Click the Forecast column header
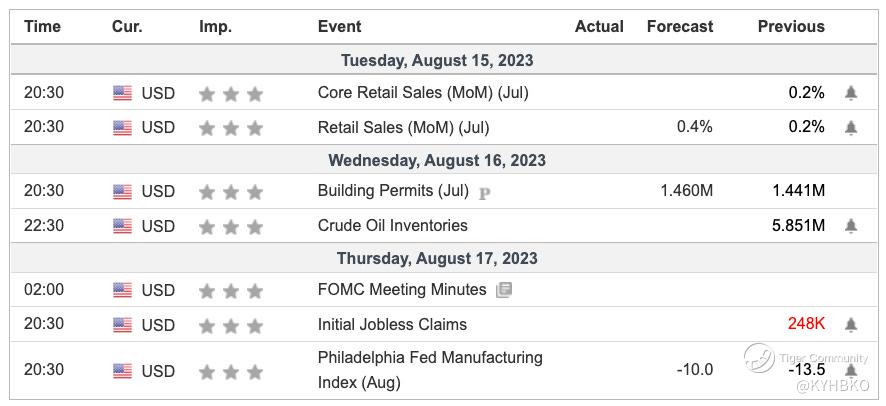Viewport: 886px width, 406px height. pyautogui.click(x=680, y=26)
